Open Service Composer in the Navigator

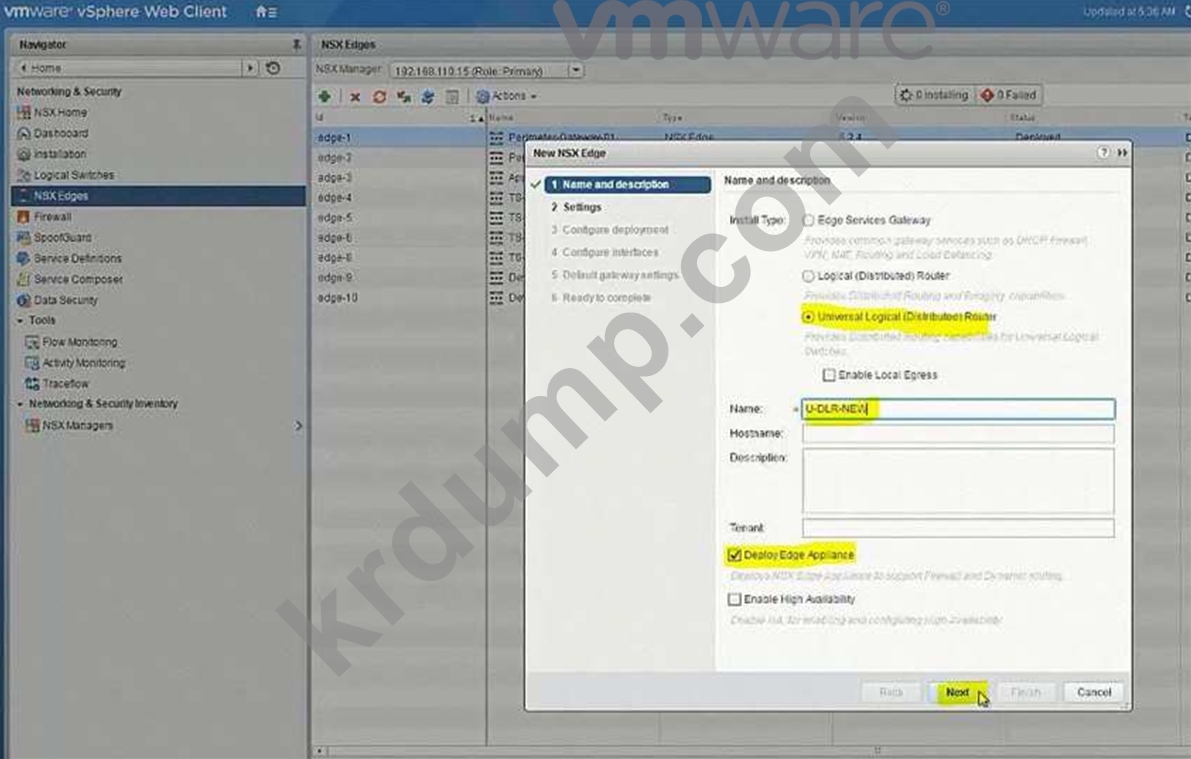(x=70, y=279)
